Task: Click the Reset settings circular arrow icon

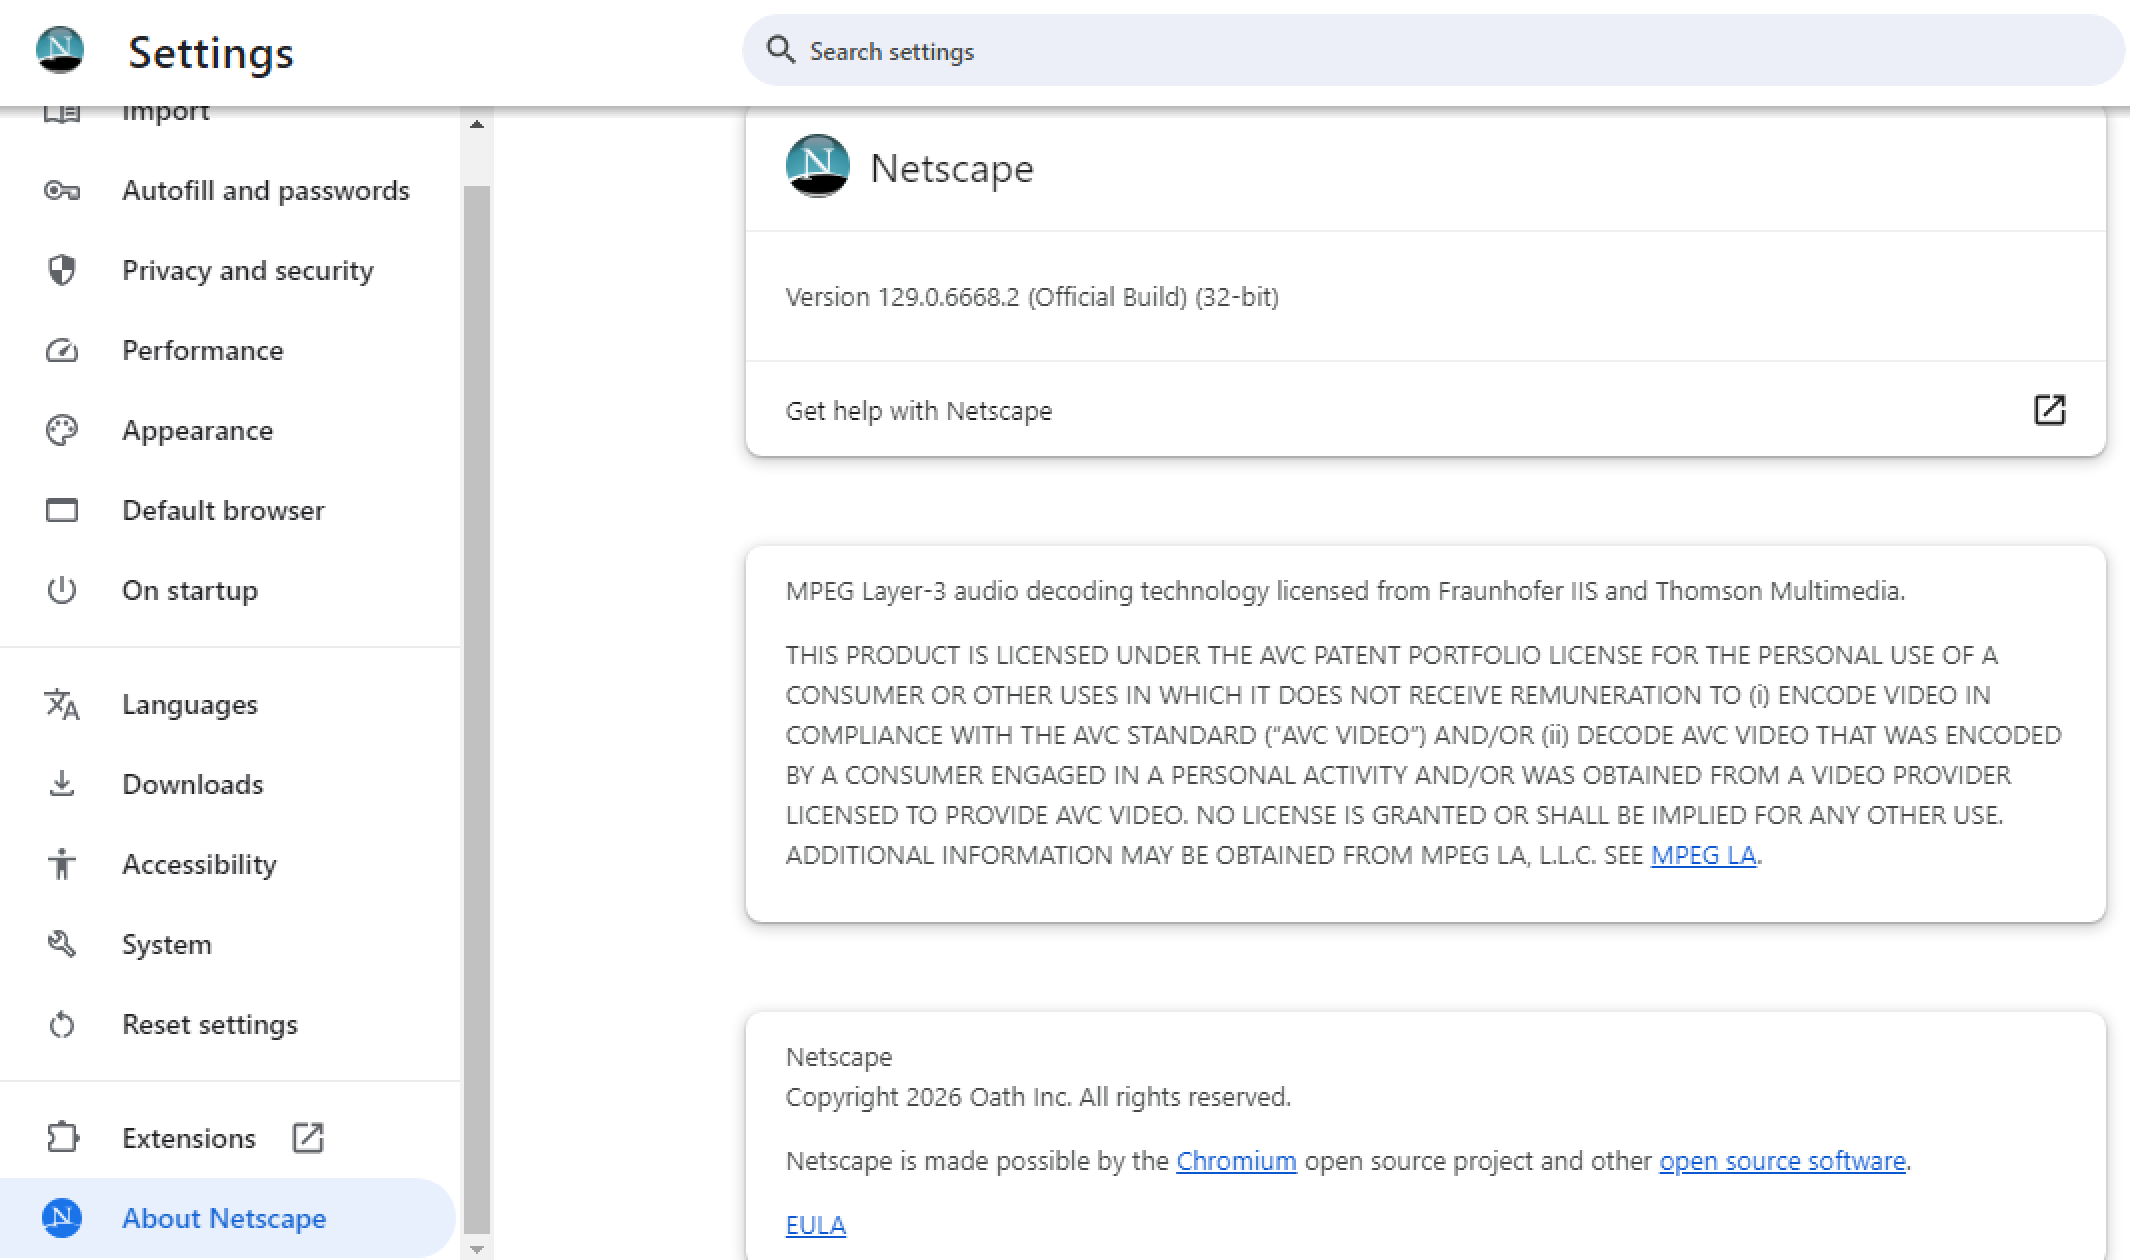Action: (x=62, y=1024)
